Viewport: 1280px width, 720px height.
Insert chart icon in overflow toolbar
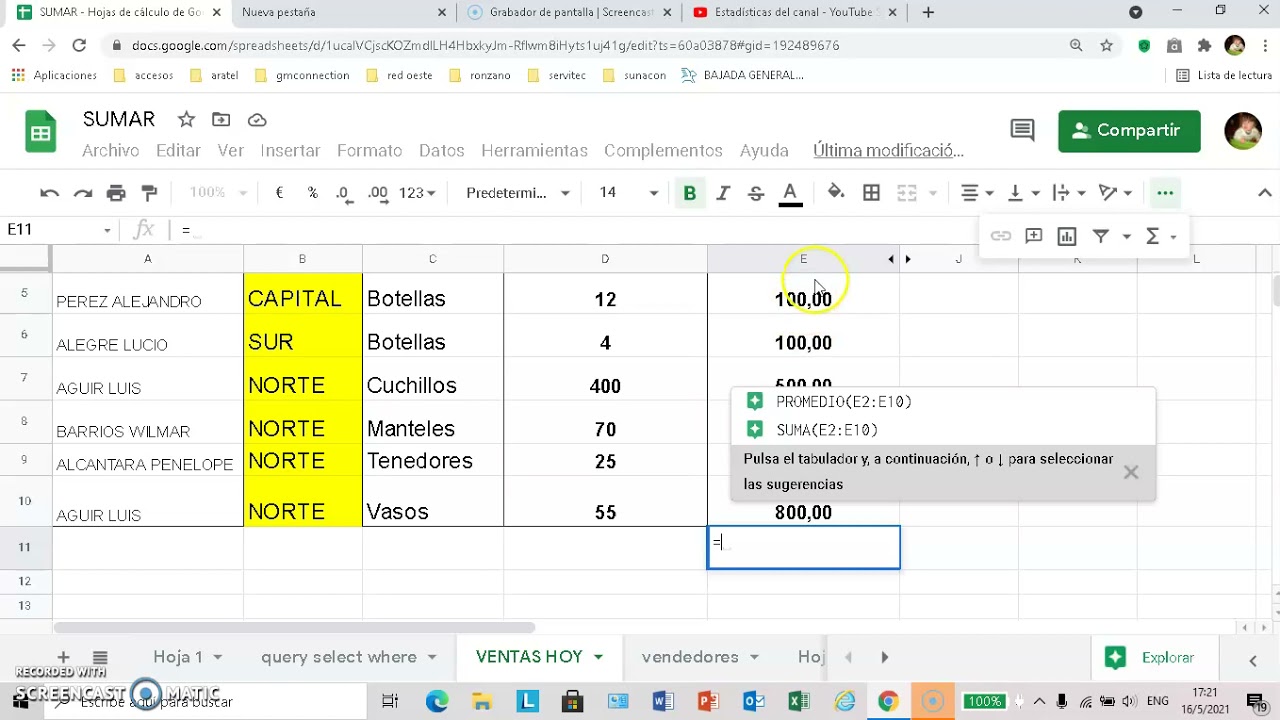1067,237
